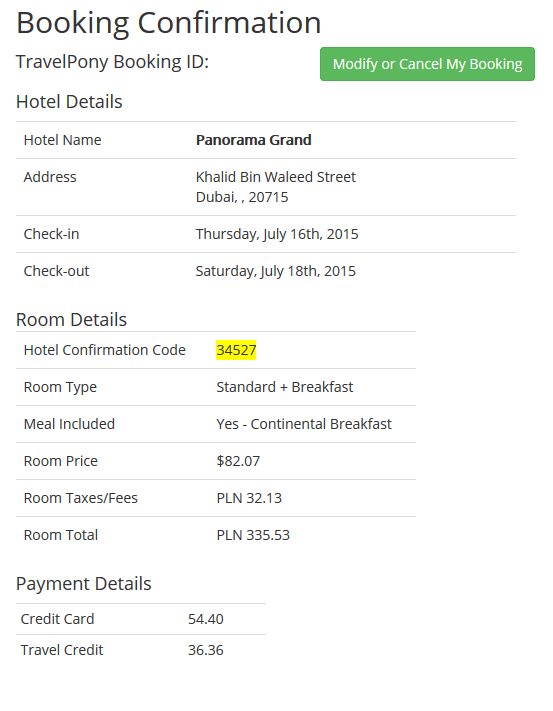Click the Khalid Bin Waleed Street address
Screen dimensions: 553x711
tap(276, 177)
